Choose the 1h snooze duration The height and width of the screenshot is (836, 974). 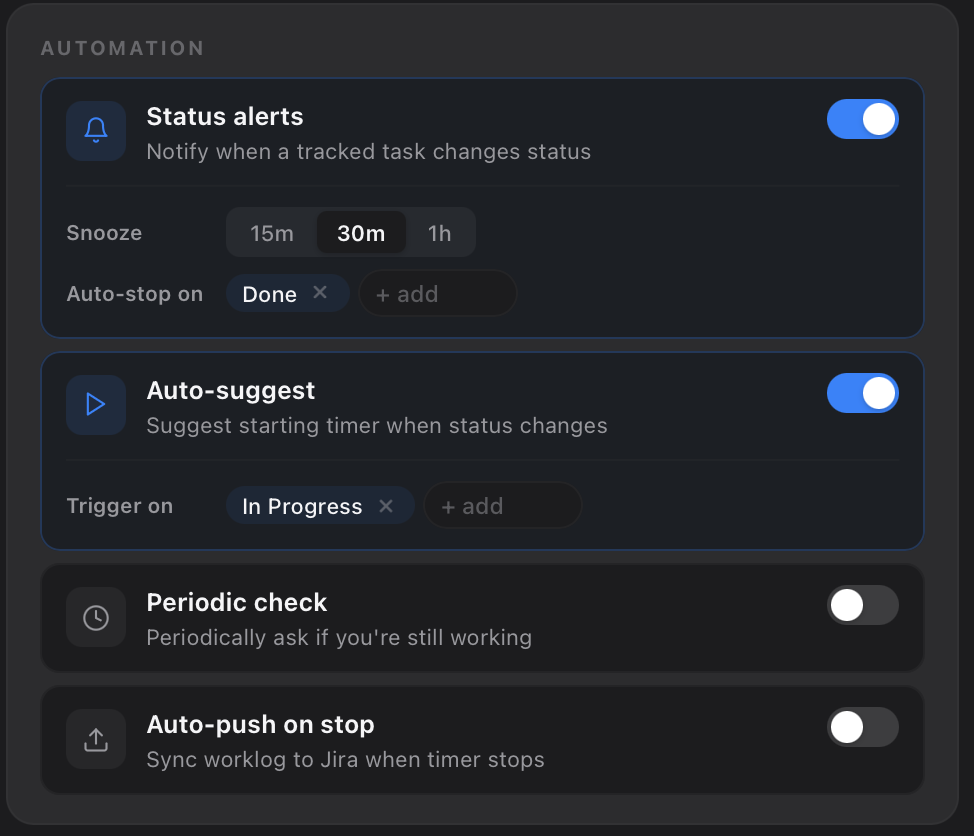(440, 233)
